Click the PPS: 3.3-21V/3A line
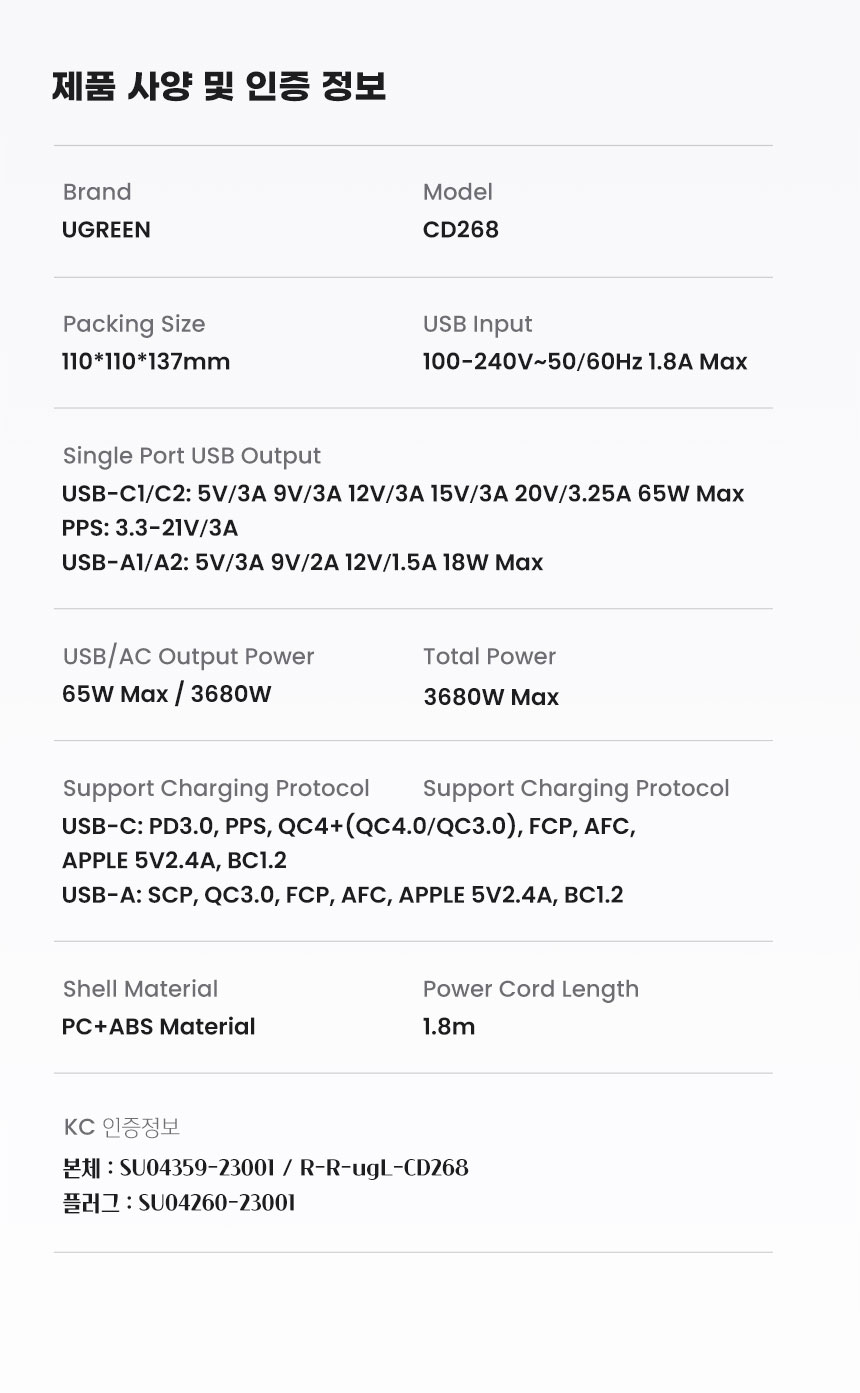Screen dimensions: 860x1393 click(x=149, y=528)
